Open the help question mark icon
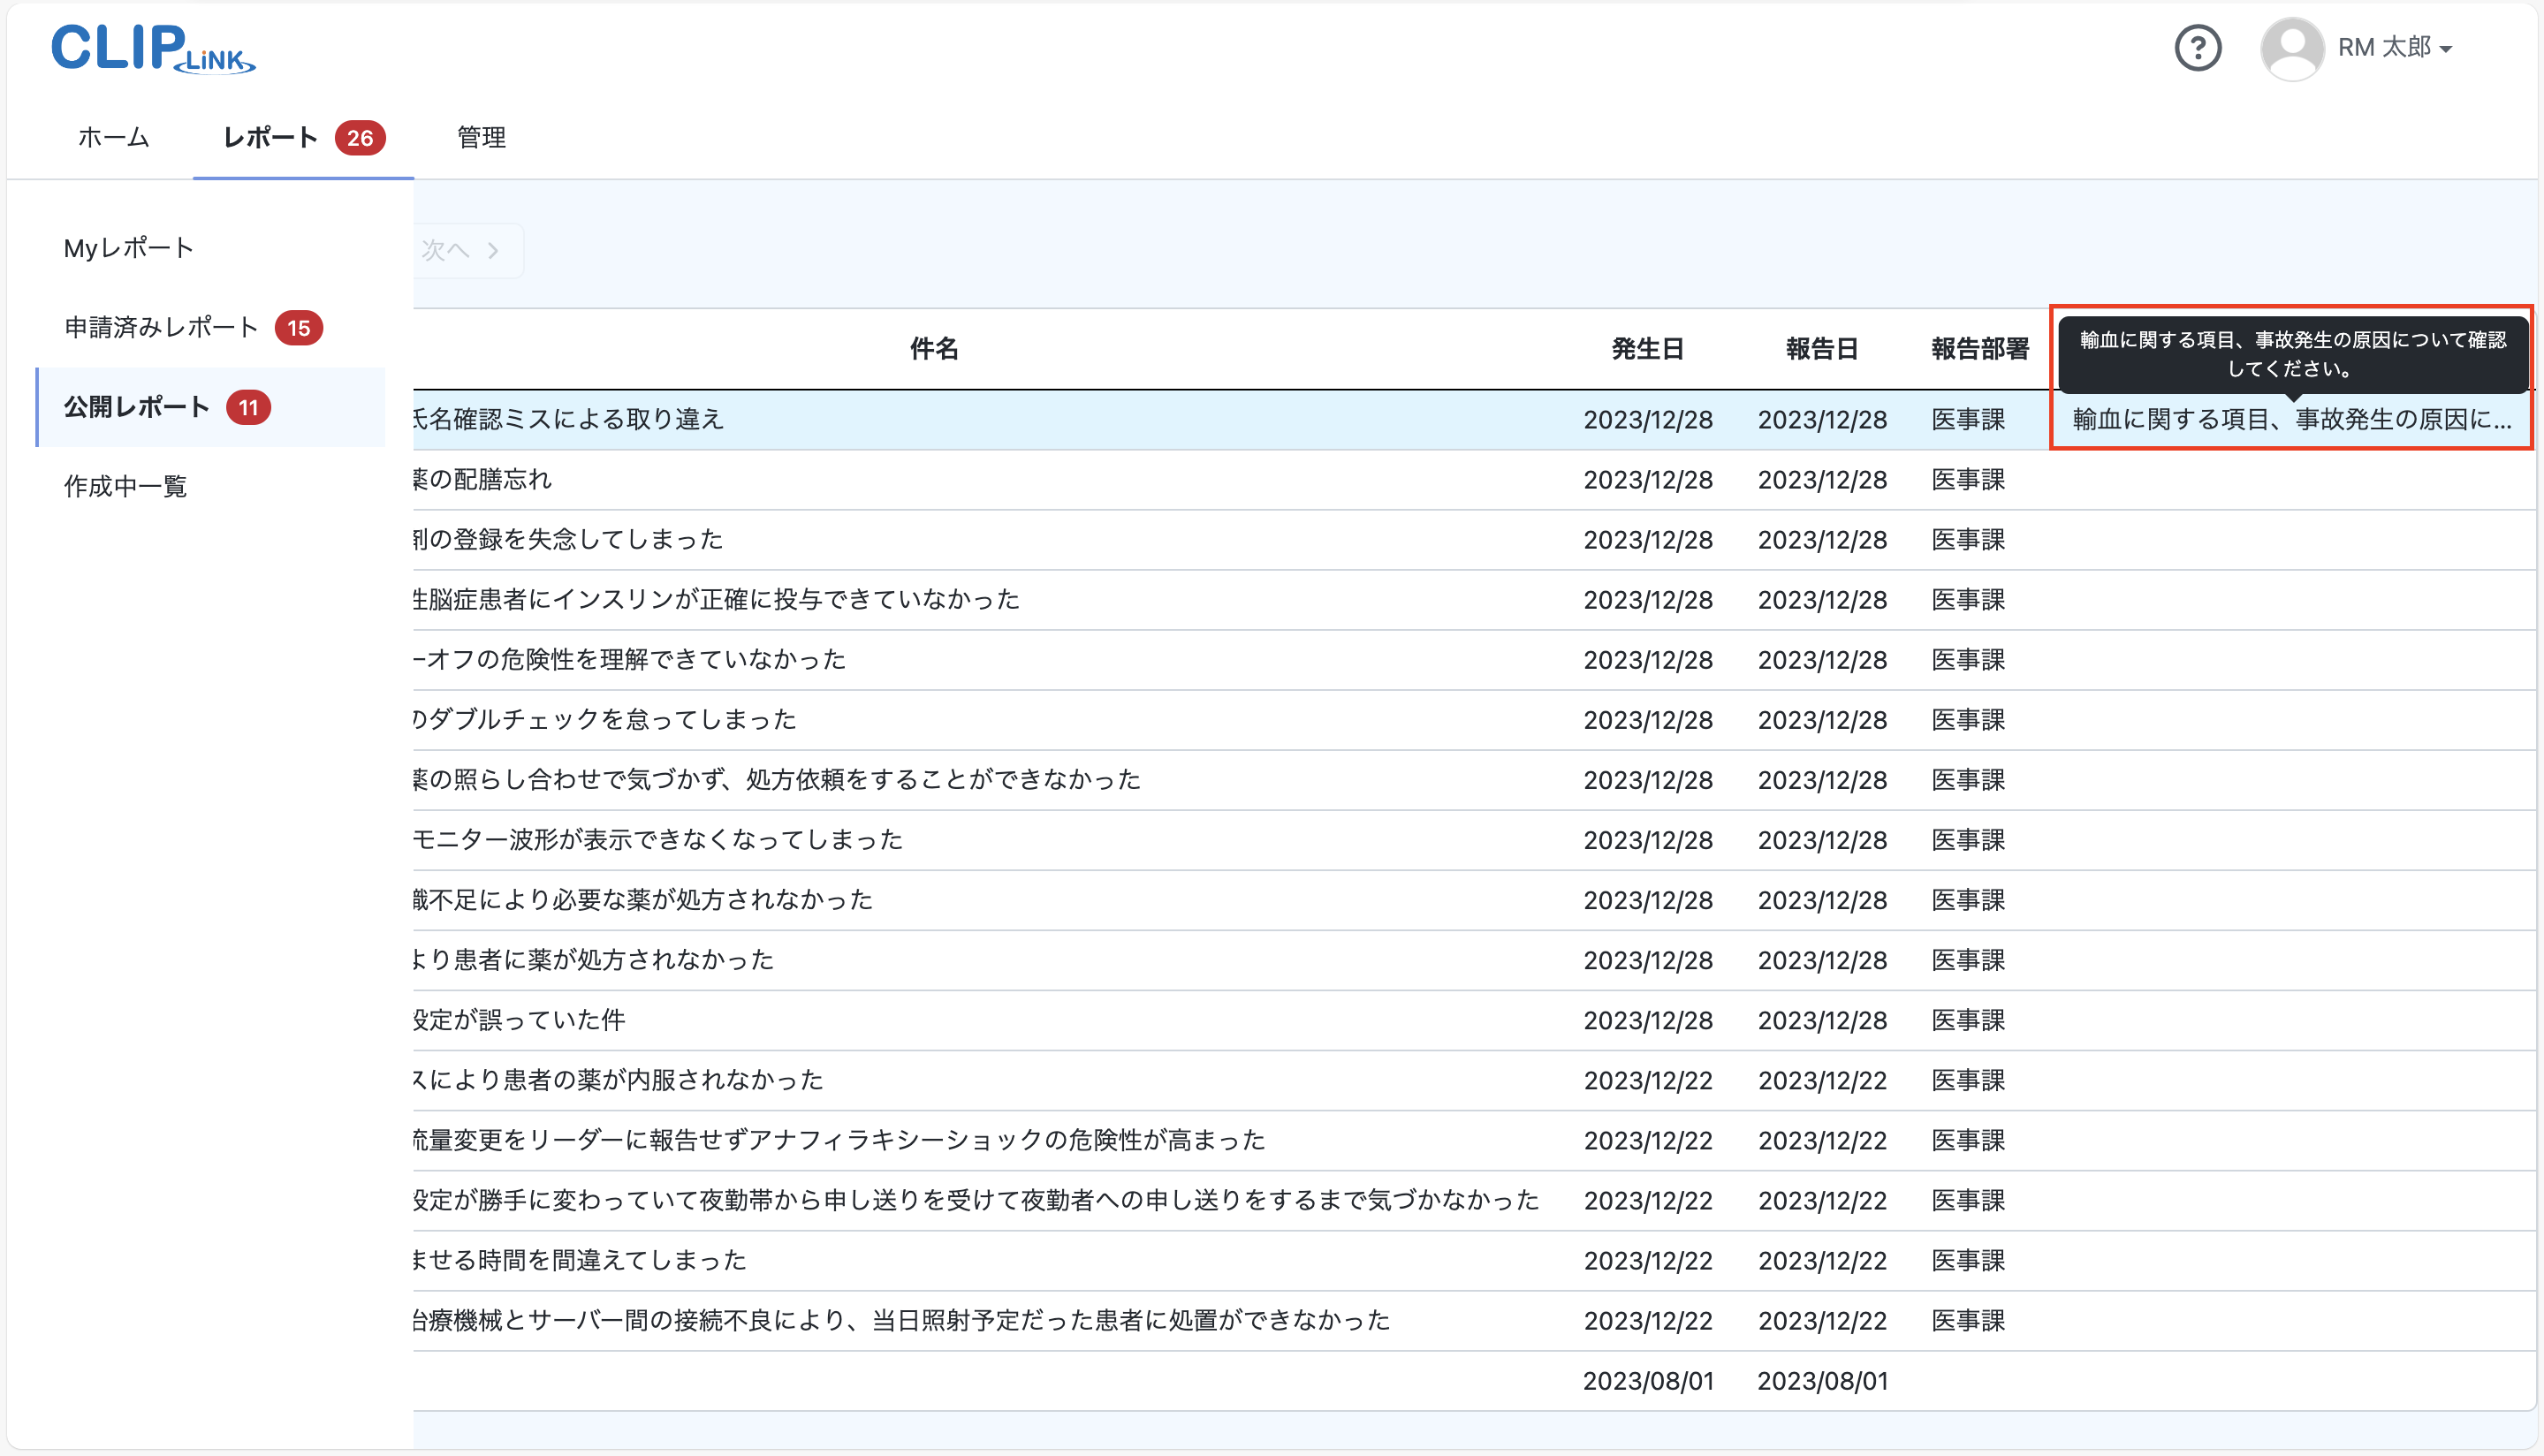2544x1456 pixels. point(2198,47)
